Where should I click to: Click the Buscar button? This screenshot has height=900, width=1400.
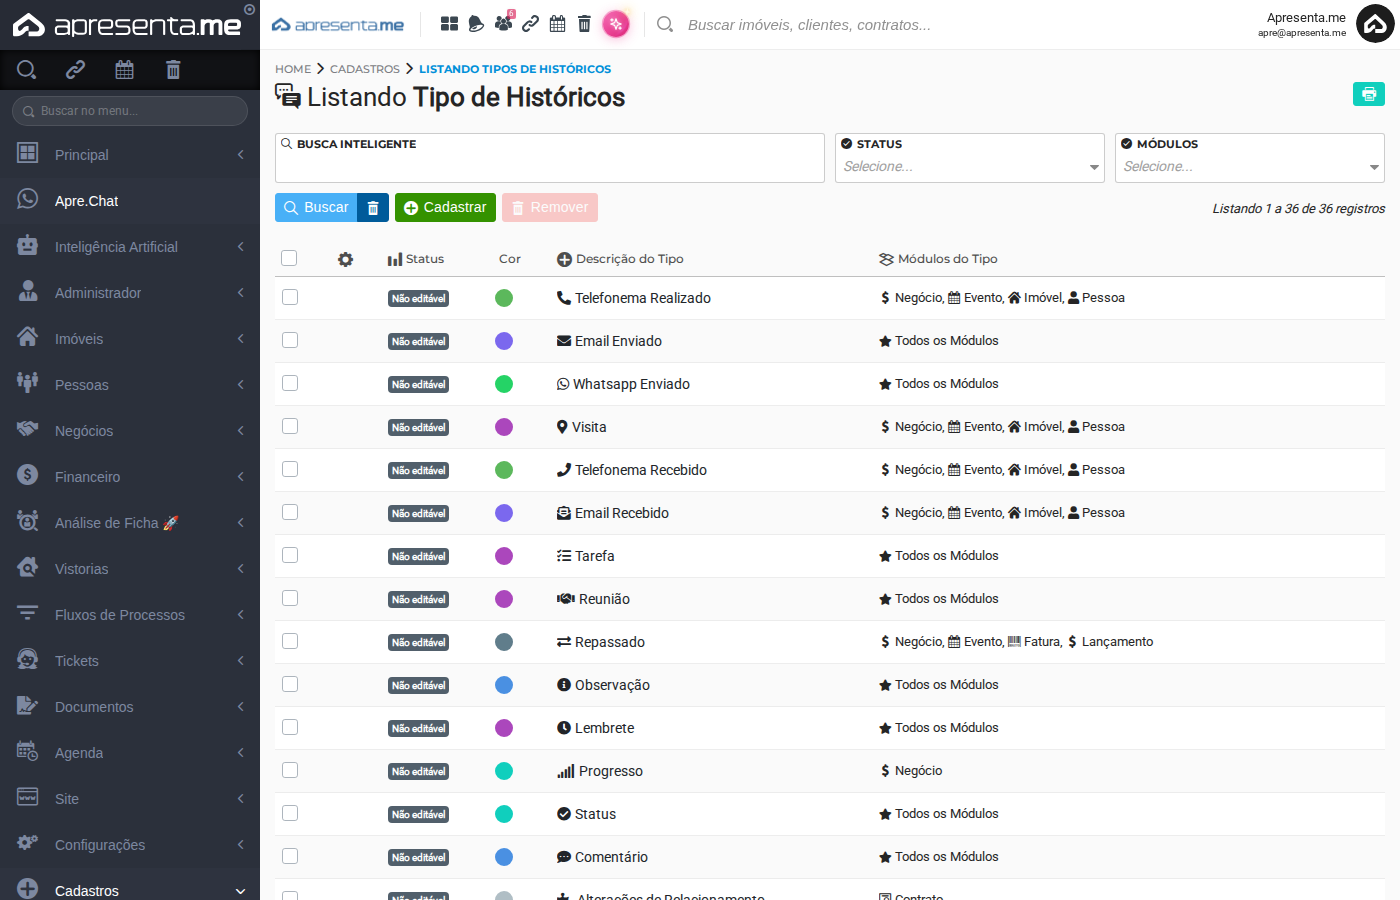click(316, 208)
